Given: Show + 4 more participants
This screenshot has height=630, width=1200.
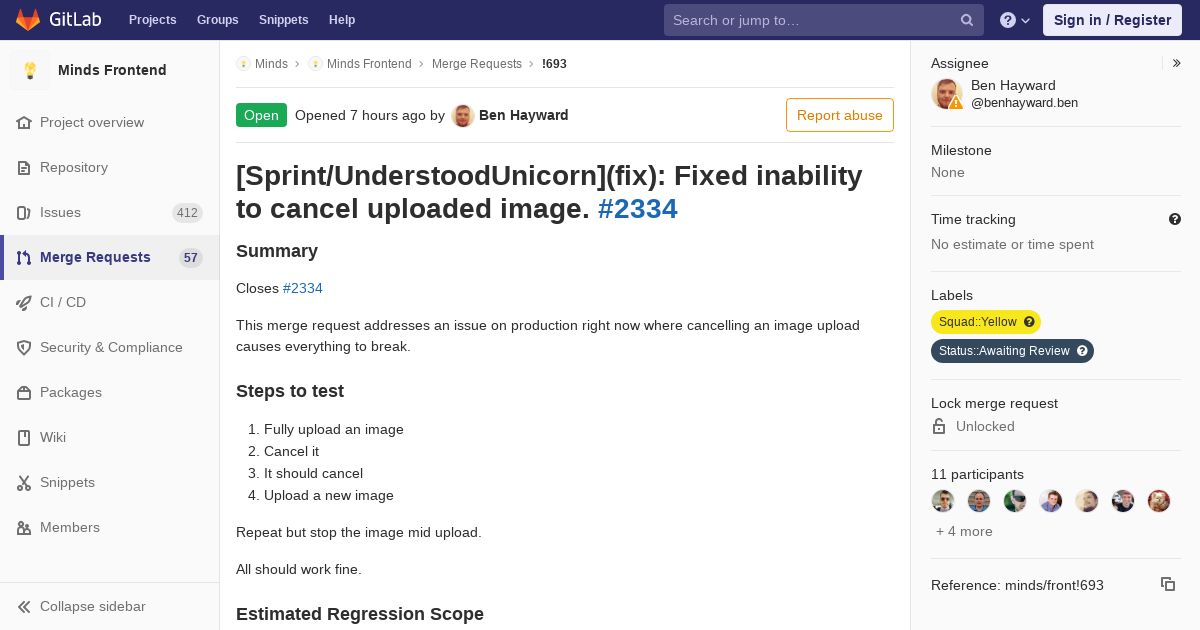Looking at the screenshot, I should pyautogui.click(x=964, y=531).
